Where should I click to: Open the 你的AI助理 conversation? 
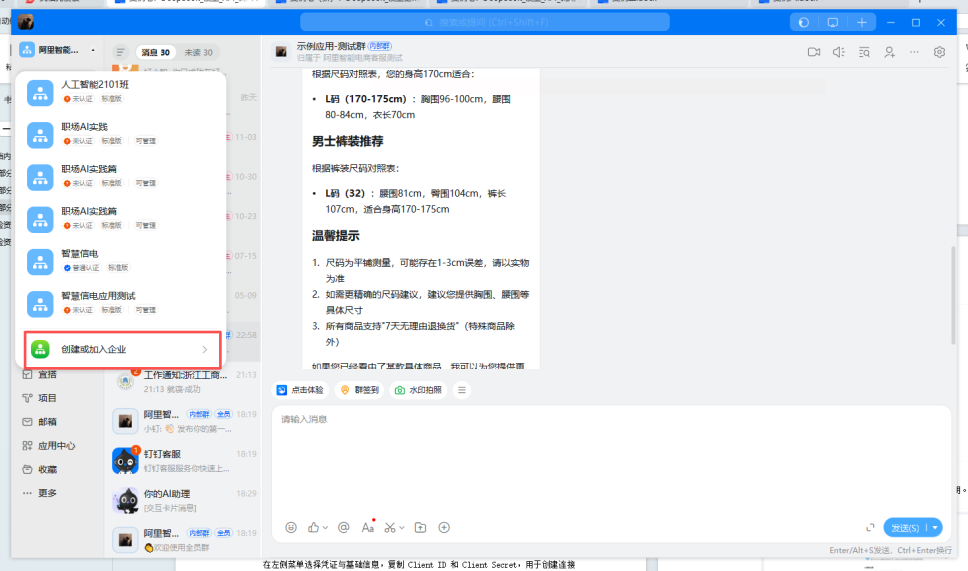(x=183, y=501)
